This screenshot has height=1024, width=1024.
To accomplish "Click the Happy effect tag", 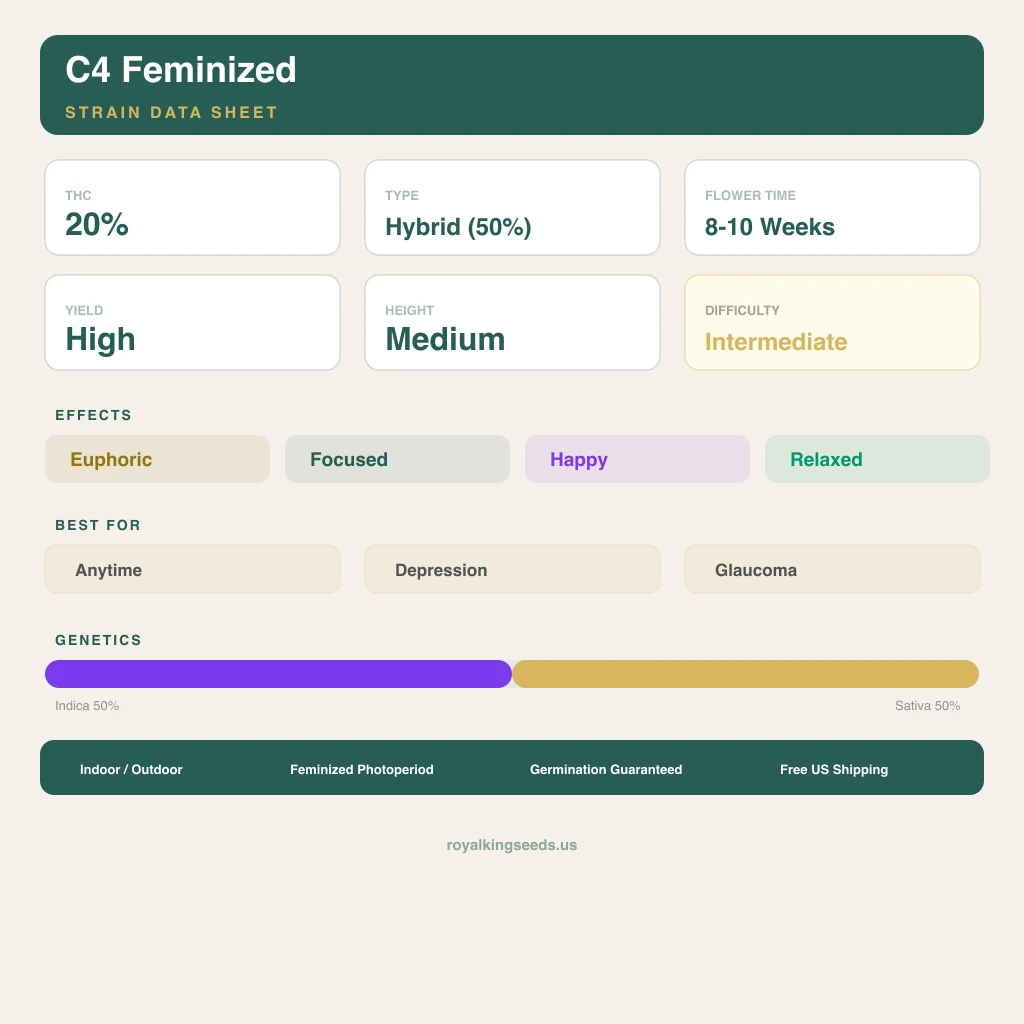I will (x=637, y=459).
